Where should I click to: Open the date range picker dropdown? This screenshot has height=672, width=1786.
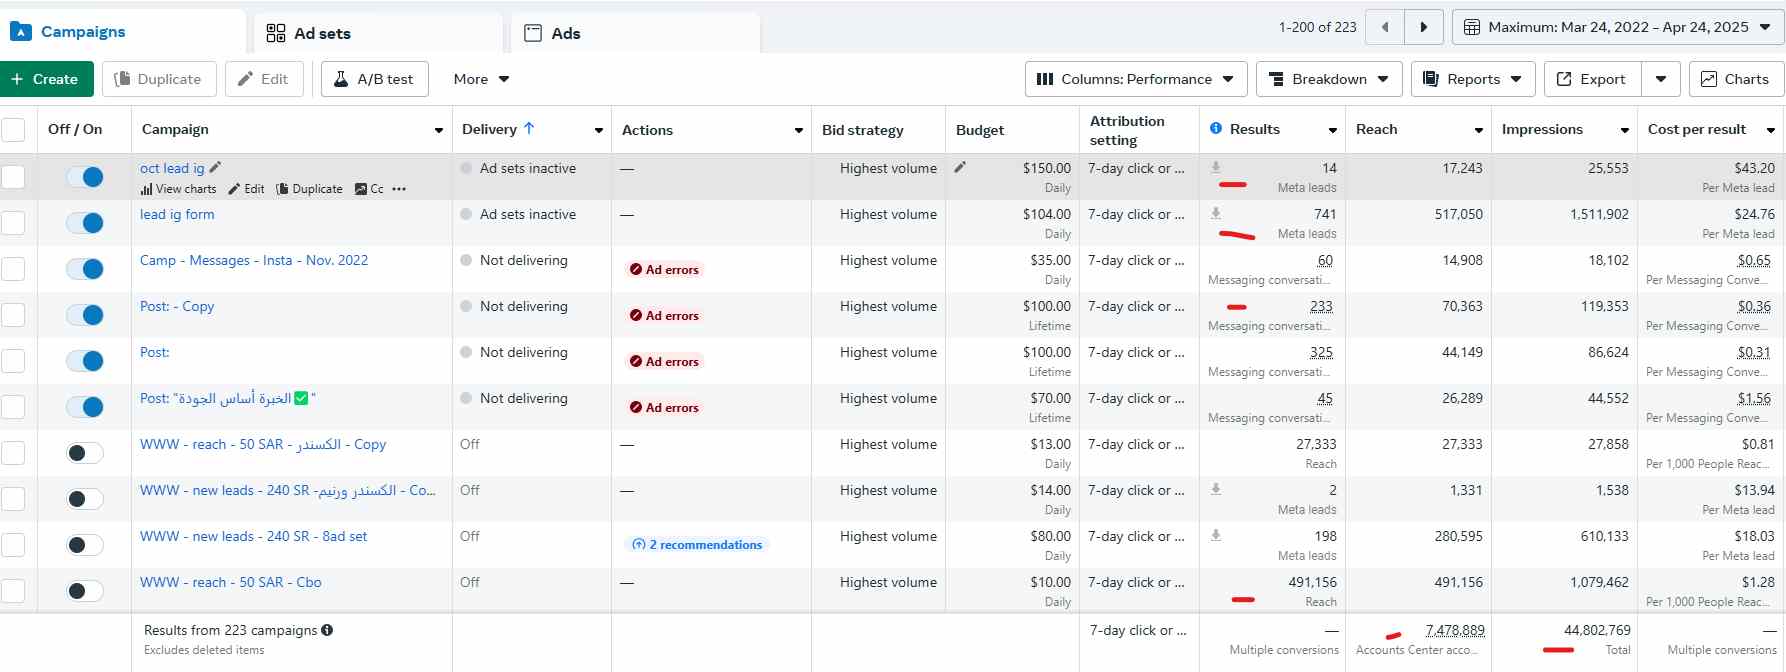coord(1617,27)
